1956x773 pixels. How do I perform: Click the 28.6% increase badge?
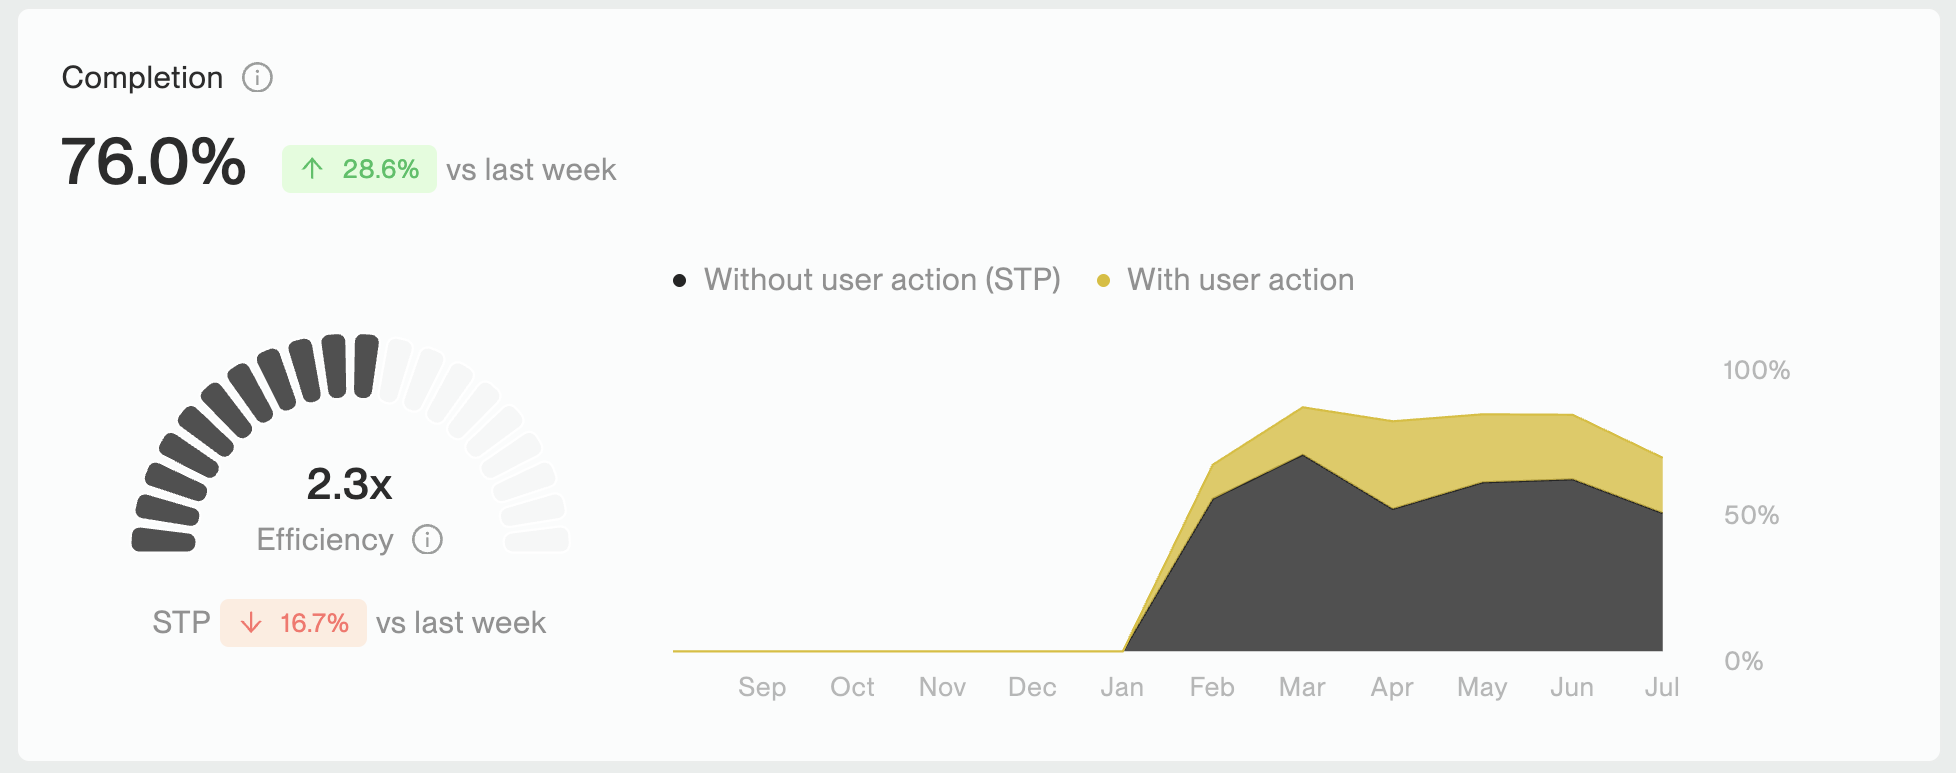(x=359, y=169)
